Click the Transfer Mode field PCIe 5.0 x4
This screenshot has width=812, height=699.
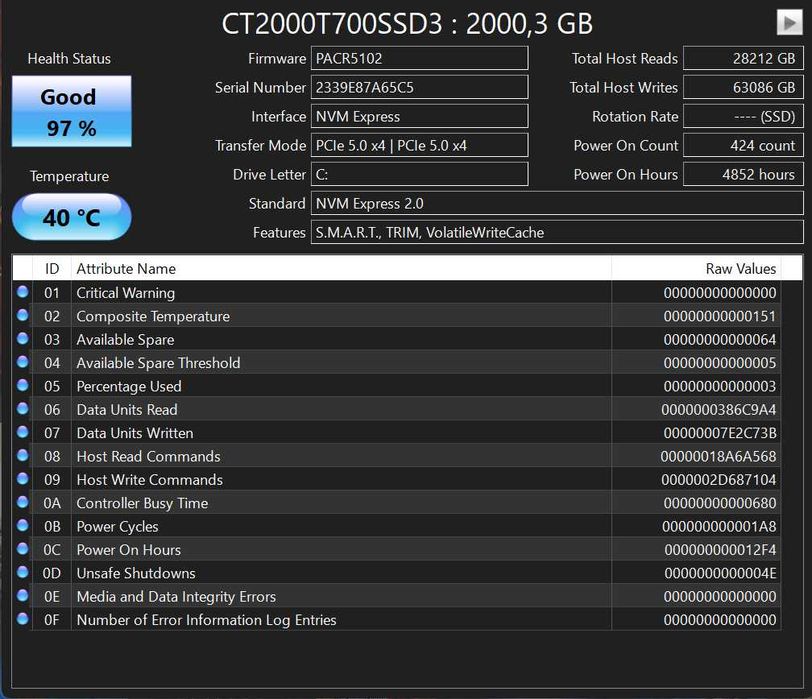pos(419,145)
